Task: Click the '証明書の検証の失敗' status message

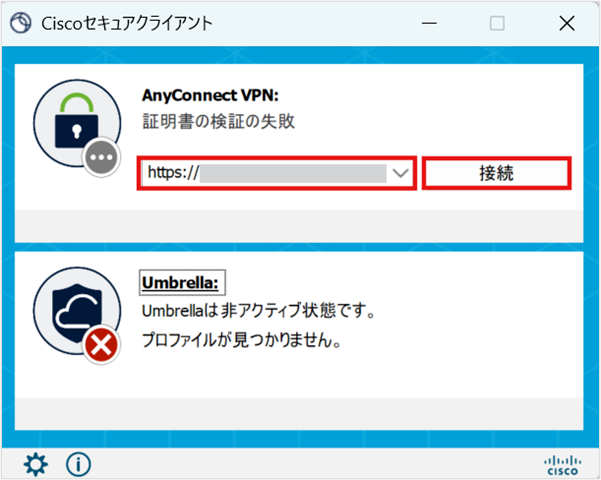Action: [x=218, y=122]
